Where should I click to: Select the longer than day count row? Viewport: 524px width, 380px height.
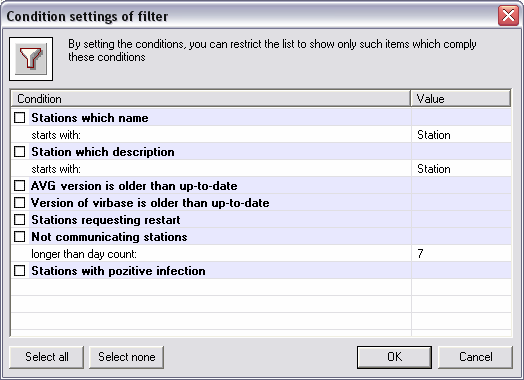[261, 254]
